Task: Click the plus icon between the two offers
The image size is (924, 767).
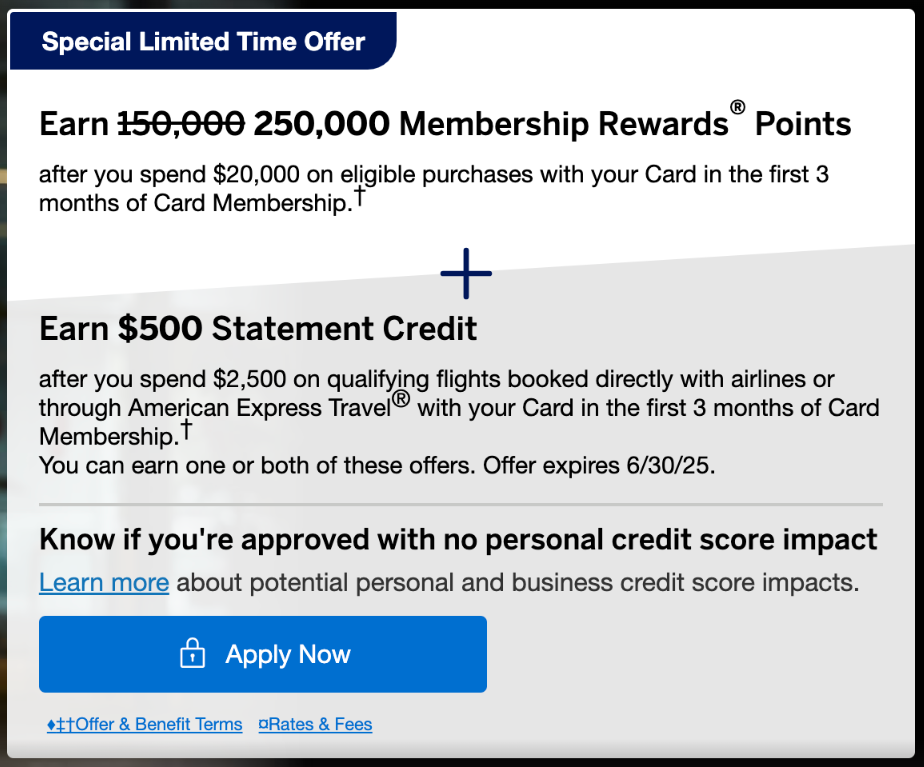Action: (465, 272)
